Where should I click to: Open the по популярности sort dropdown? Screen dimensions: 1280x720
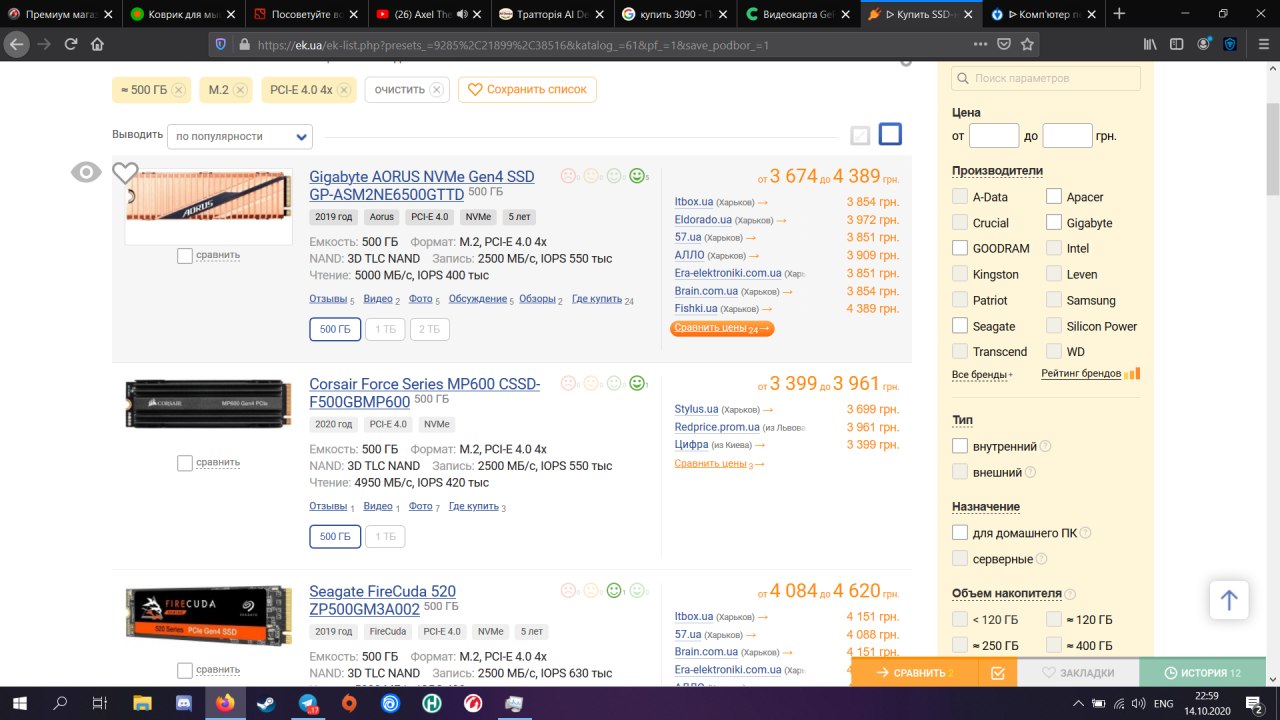coord(240,136)
